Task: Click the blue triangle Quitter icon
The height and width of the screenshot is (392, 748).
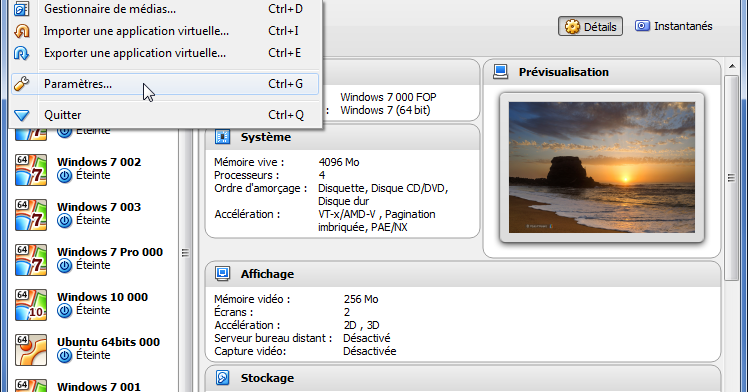Action: tap(21, 115)
